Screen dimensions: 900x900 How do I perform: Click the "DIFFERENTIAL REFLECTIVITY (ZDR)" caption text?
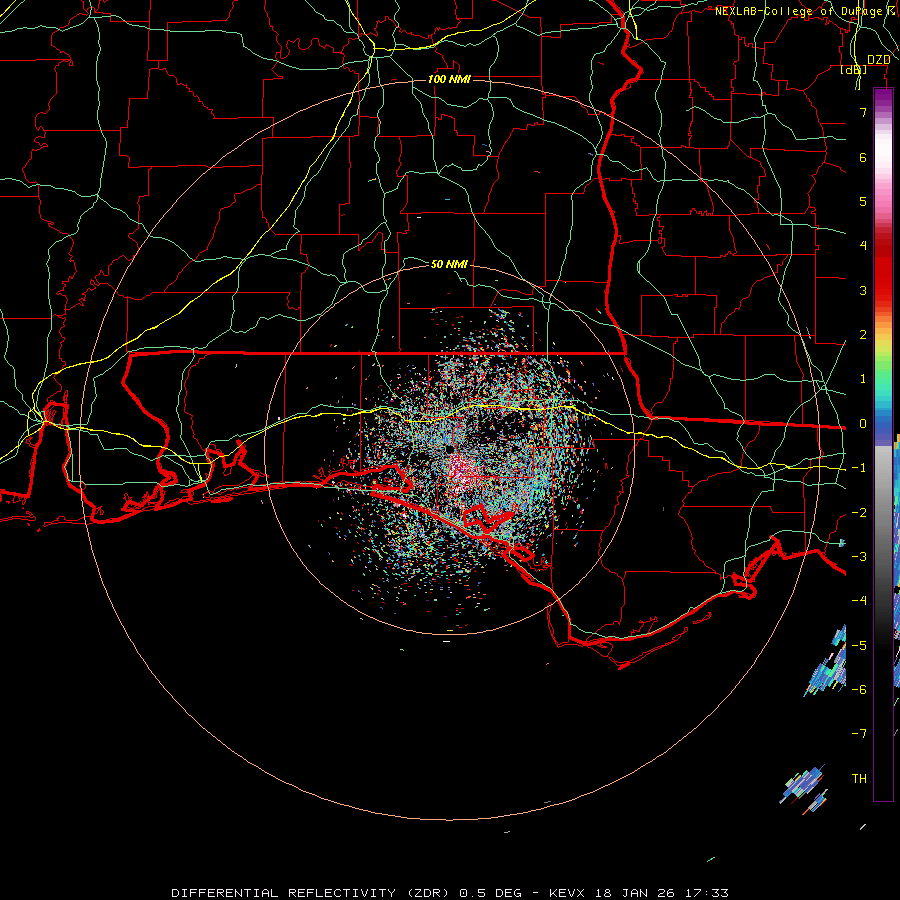(x=311, y=893)
